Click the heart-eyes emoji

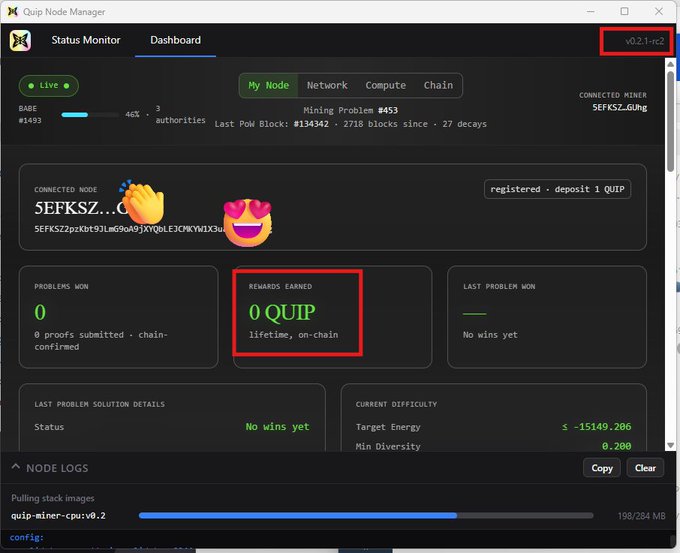click(x=248, y=223)
